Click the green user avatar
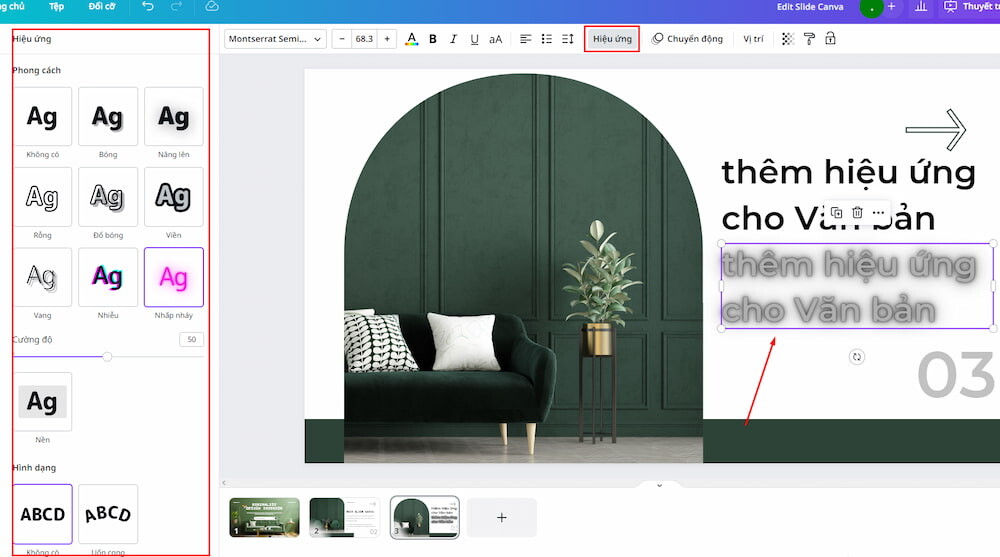Viewport: 1000px width, 557px height. pyautogui.click(x=871, y=7)
